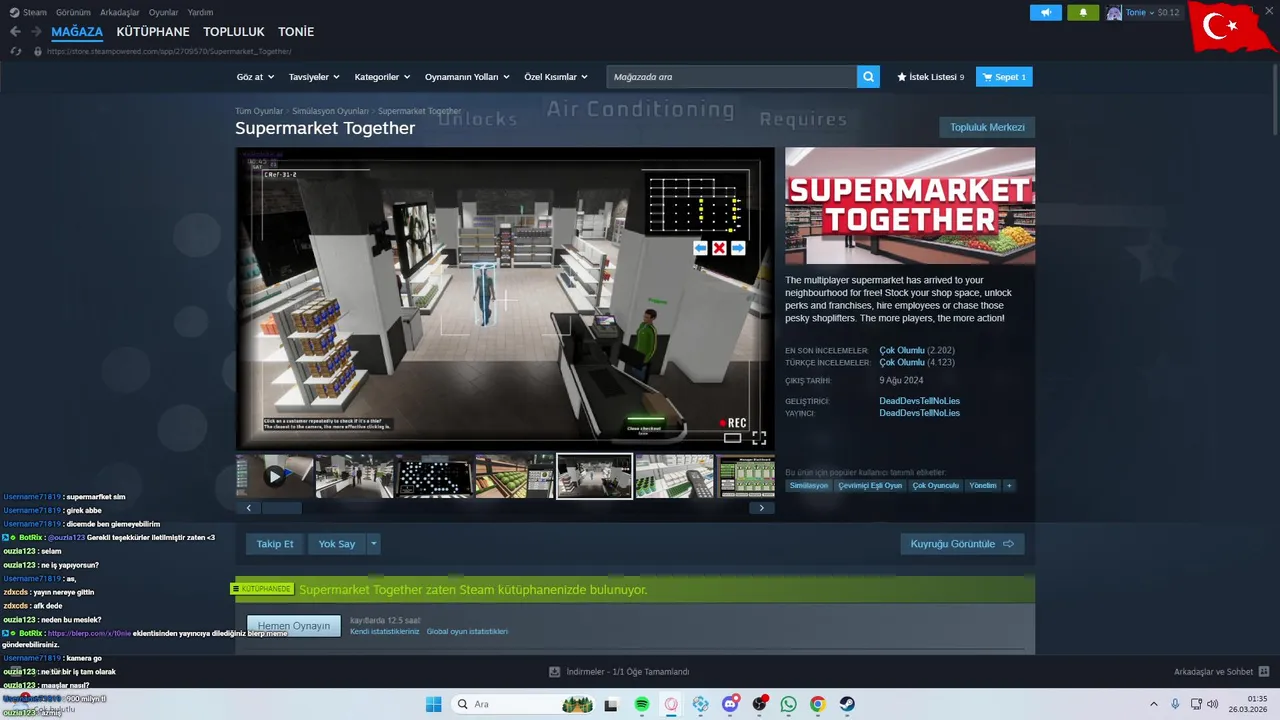Toggle fullscreen on the screenshot viewer
This screenshot has width=1280, height=720.
(759, 438)
